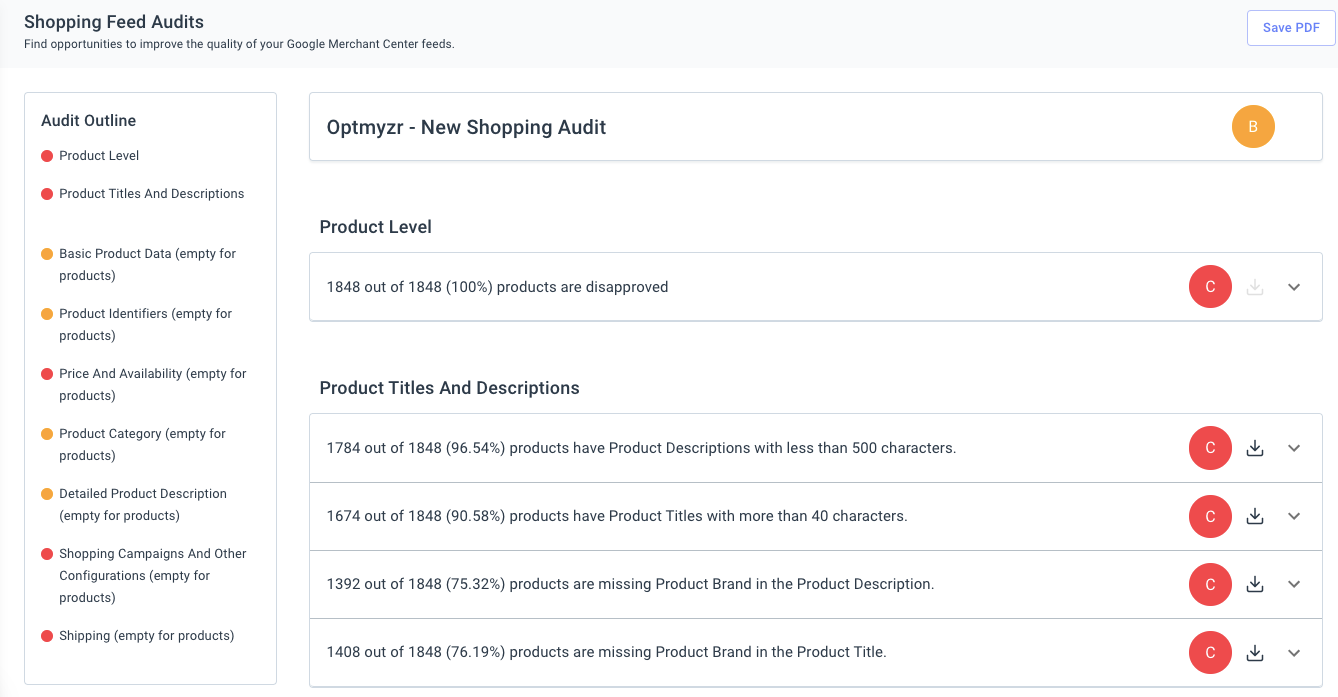
Task: Click C badge on missing brand in title row
Action: click(x=1210, y=652)
